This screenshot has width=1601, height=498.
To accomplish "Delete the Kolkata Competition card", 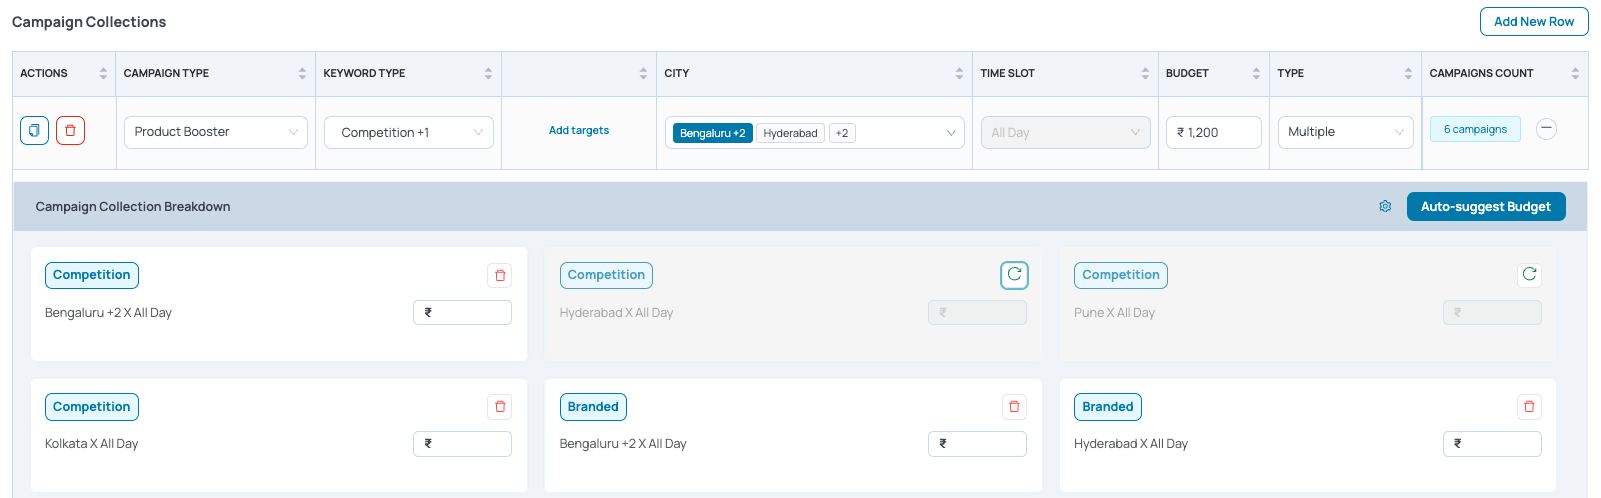I will (x=500, y=406).
